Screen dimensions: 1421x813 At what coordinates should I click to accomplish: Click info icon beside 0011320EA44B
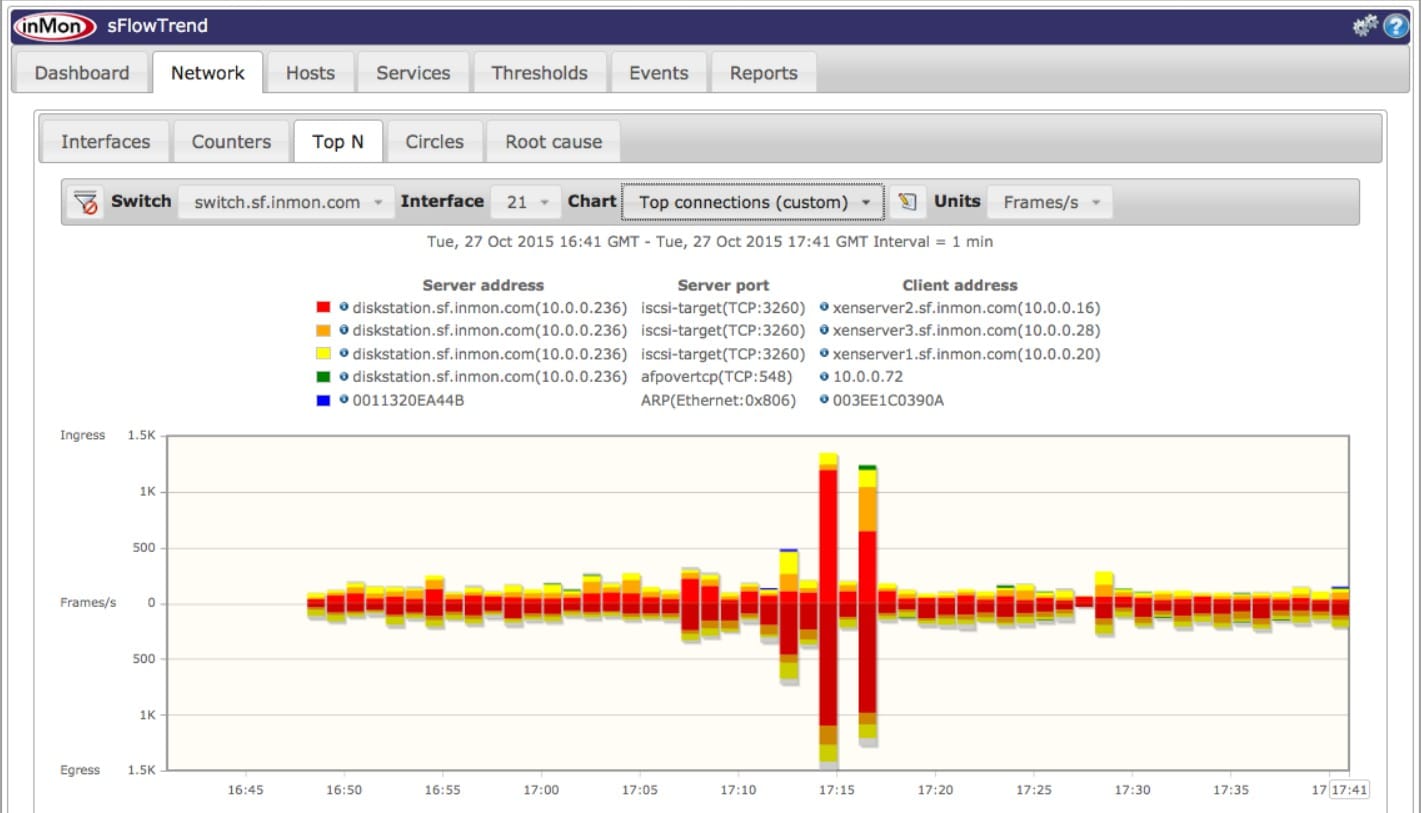click(344, 400)
